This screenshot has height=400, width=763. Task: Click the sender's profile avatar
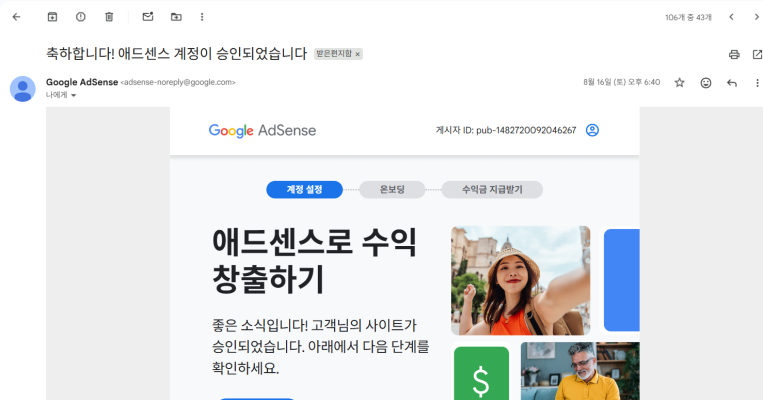pos(23,89)
